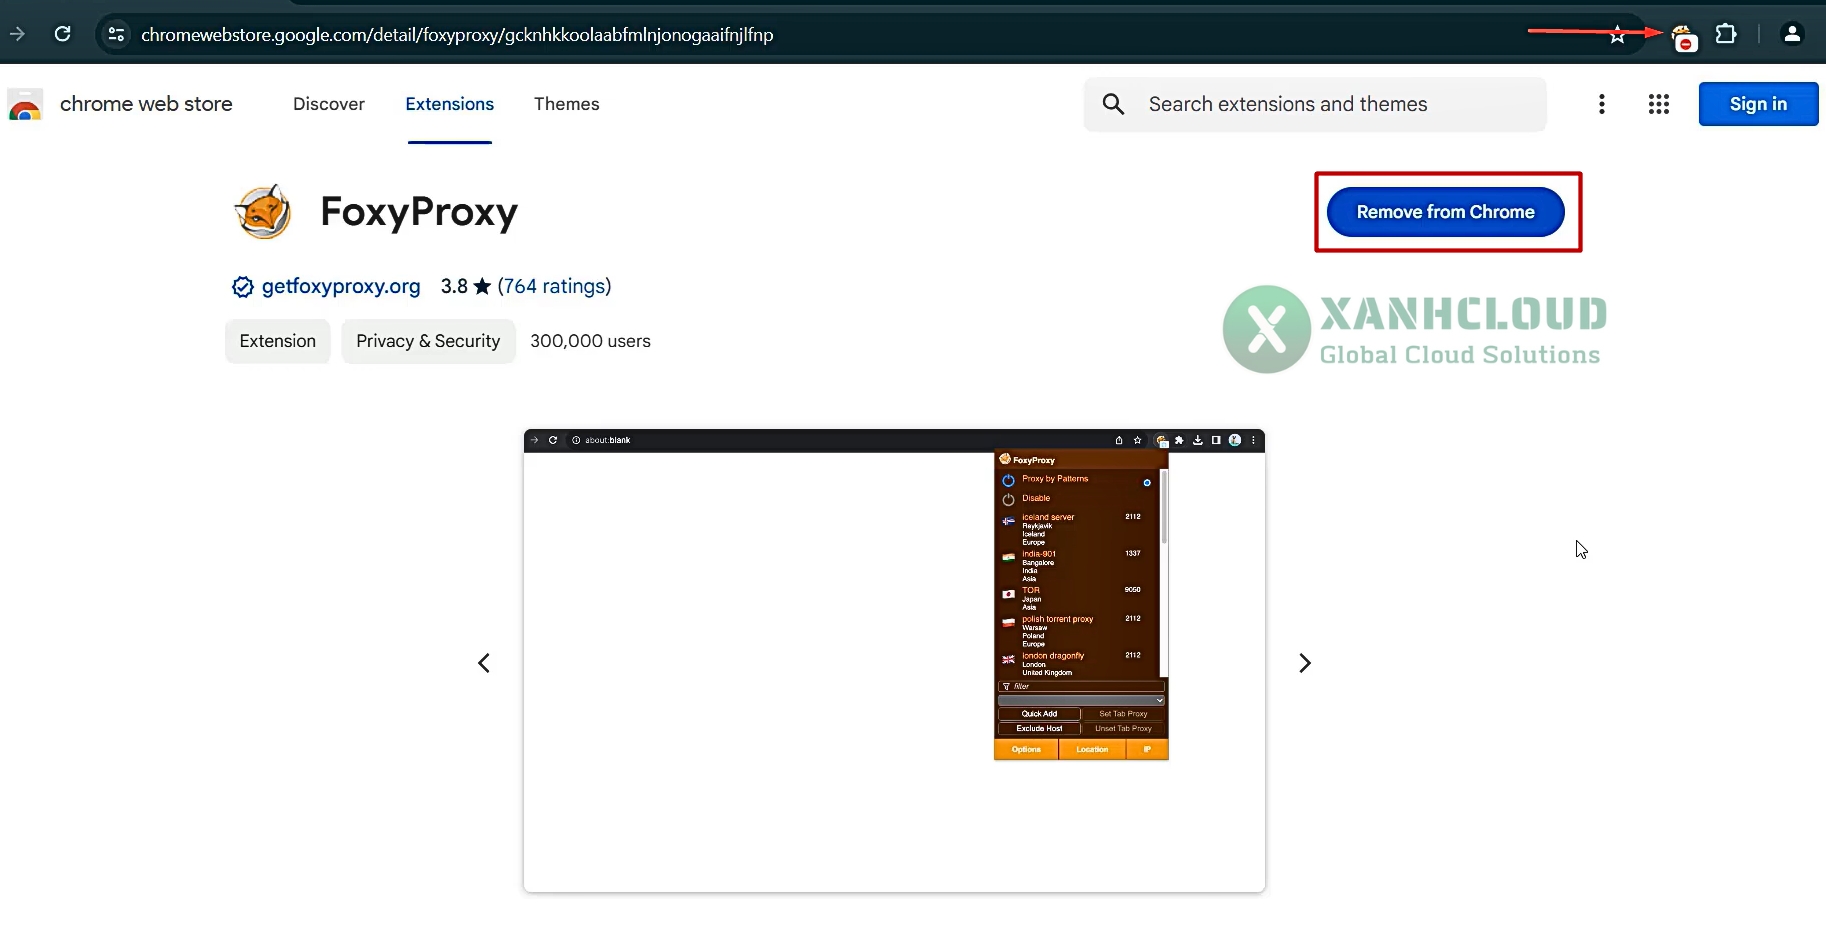Click the verified publisher badge icon

(x=242, y=287)
